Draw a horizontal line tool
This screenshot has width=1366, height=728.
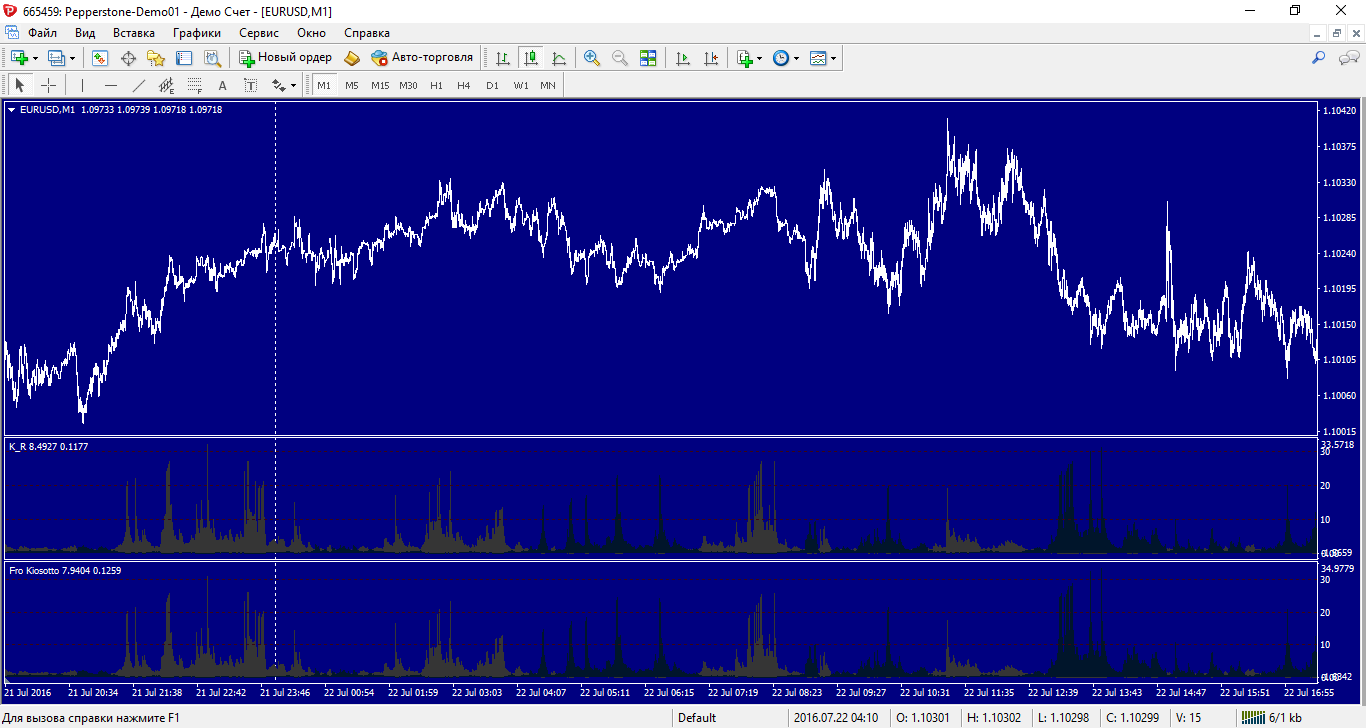[x=111, y=85]
